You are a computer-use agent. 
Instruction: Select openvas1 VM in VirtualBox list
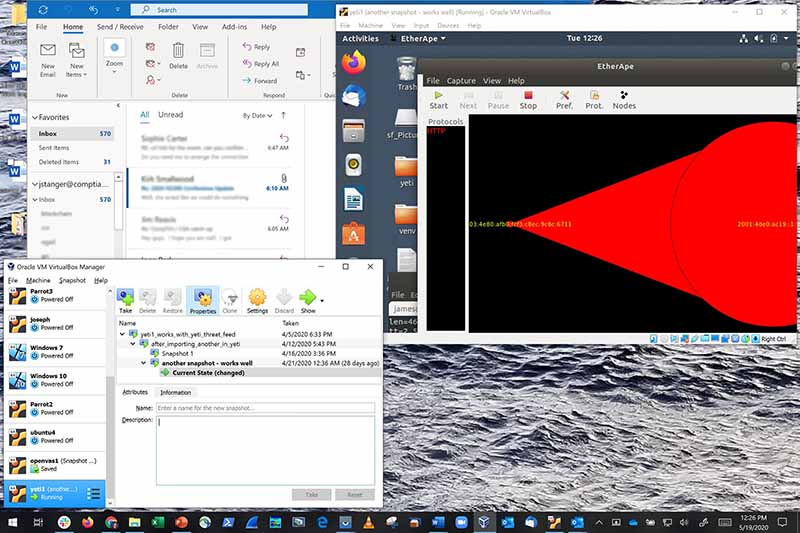pyautogui.click(x=55, y=465)
